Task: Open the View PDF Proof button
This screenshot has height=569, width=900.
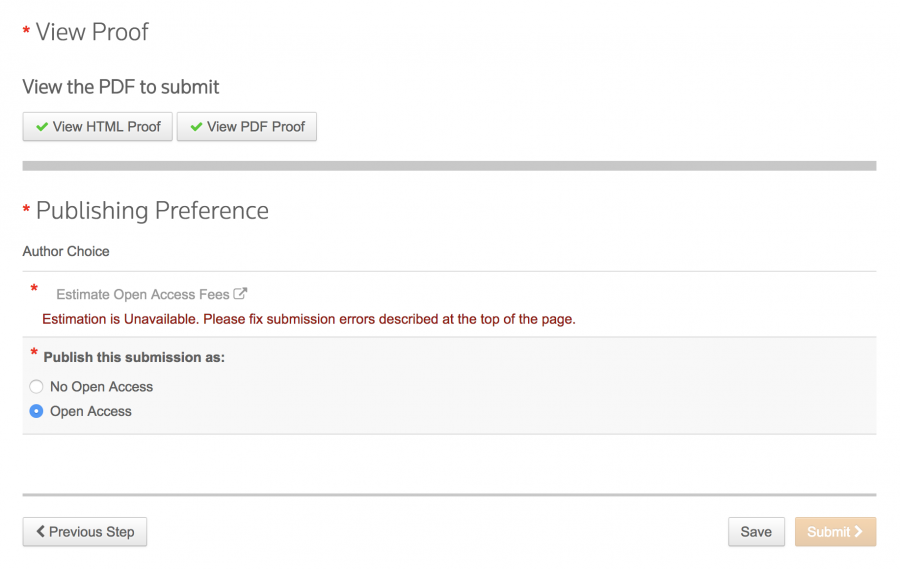Action: (247, 127)
